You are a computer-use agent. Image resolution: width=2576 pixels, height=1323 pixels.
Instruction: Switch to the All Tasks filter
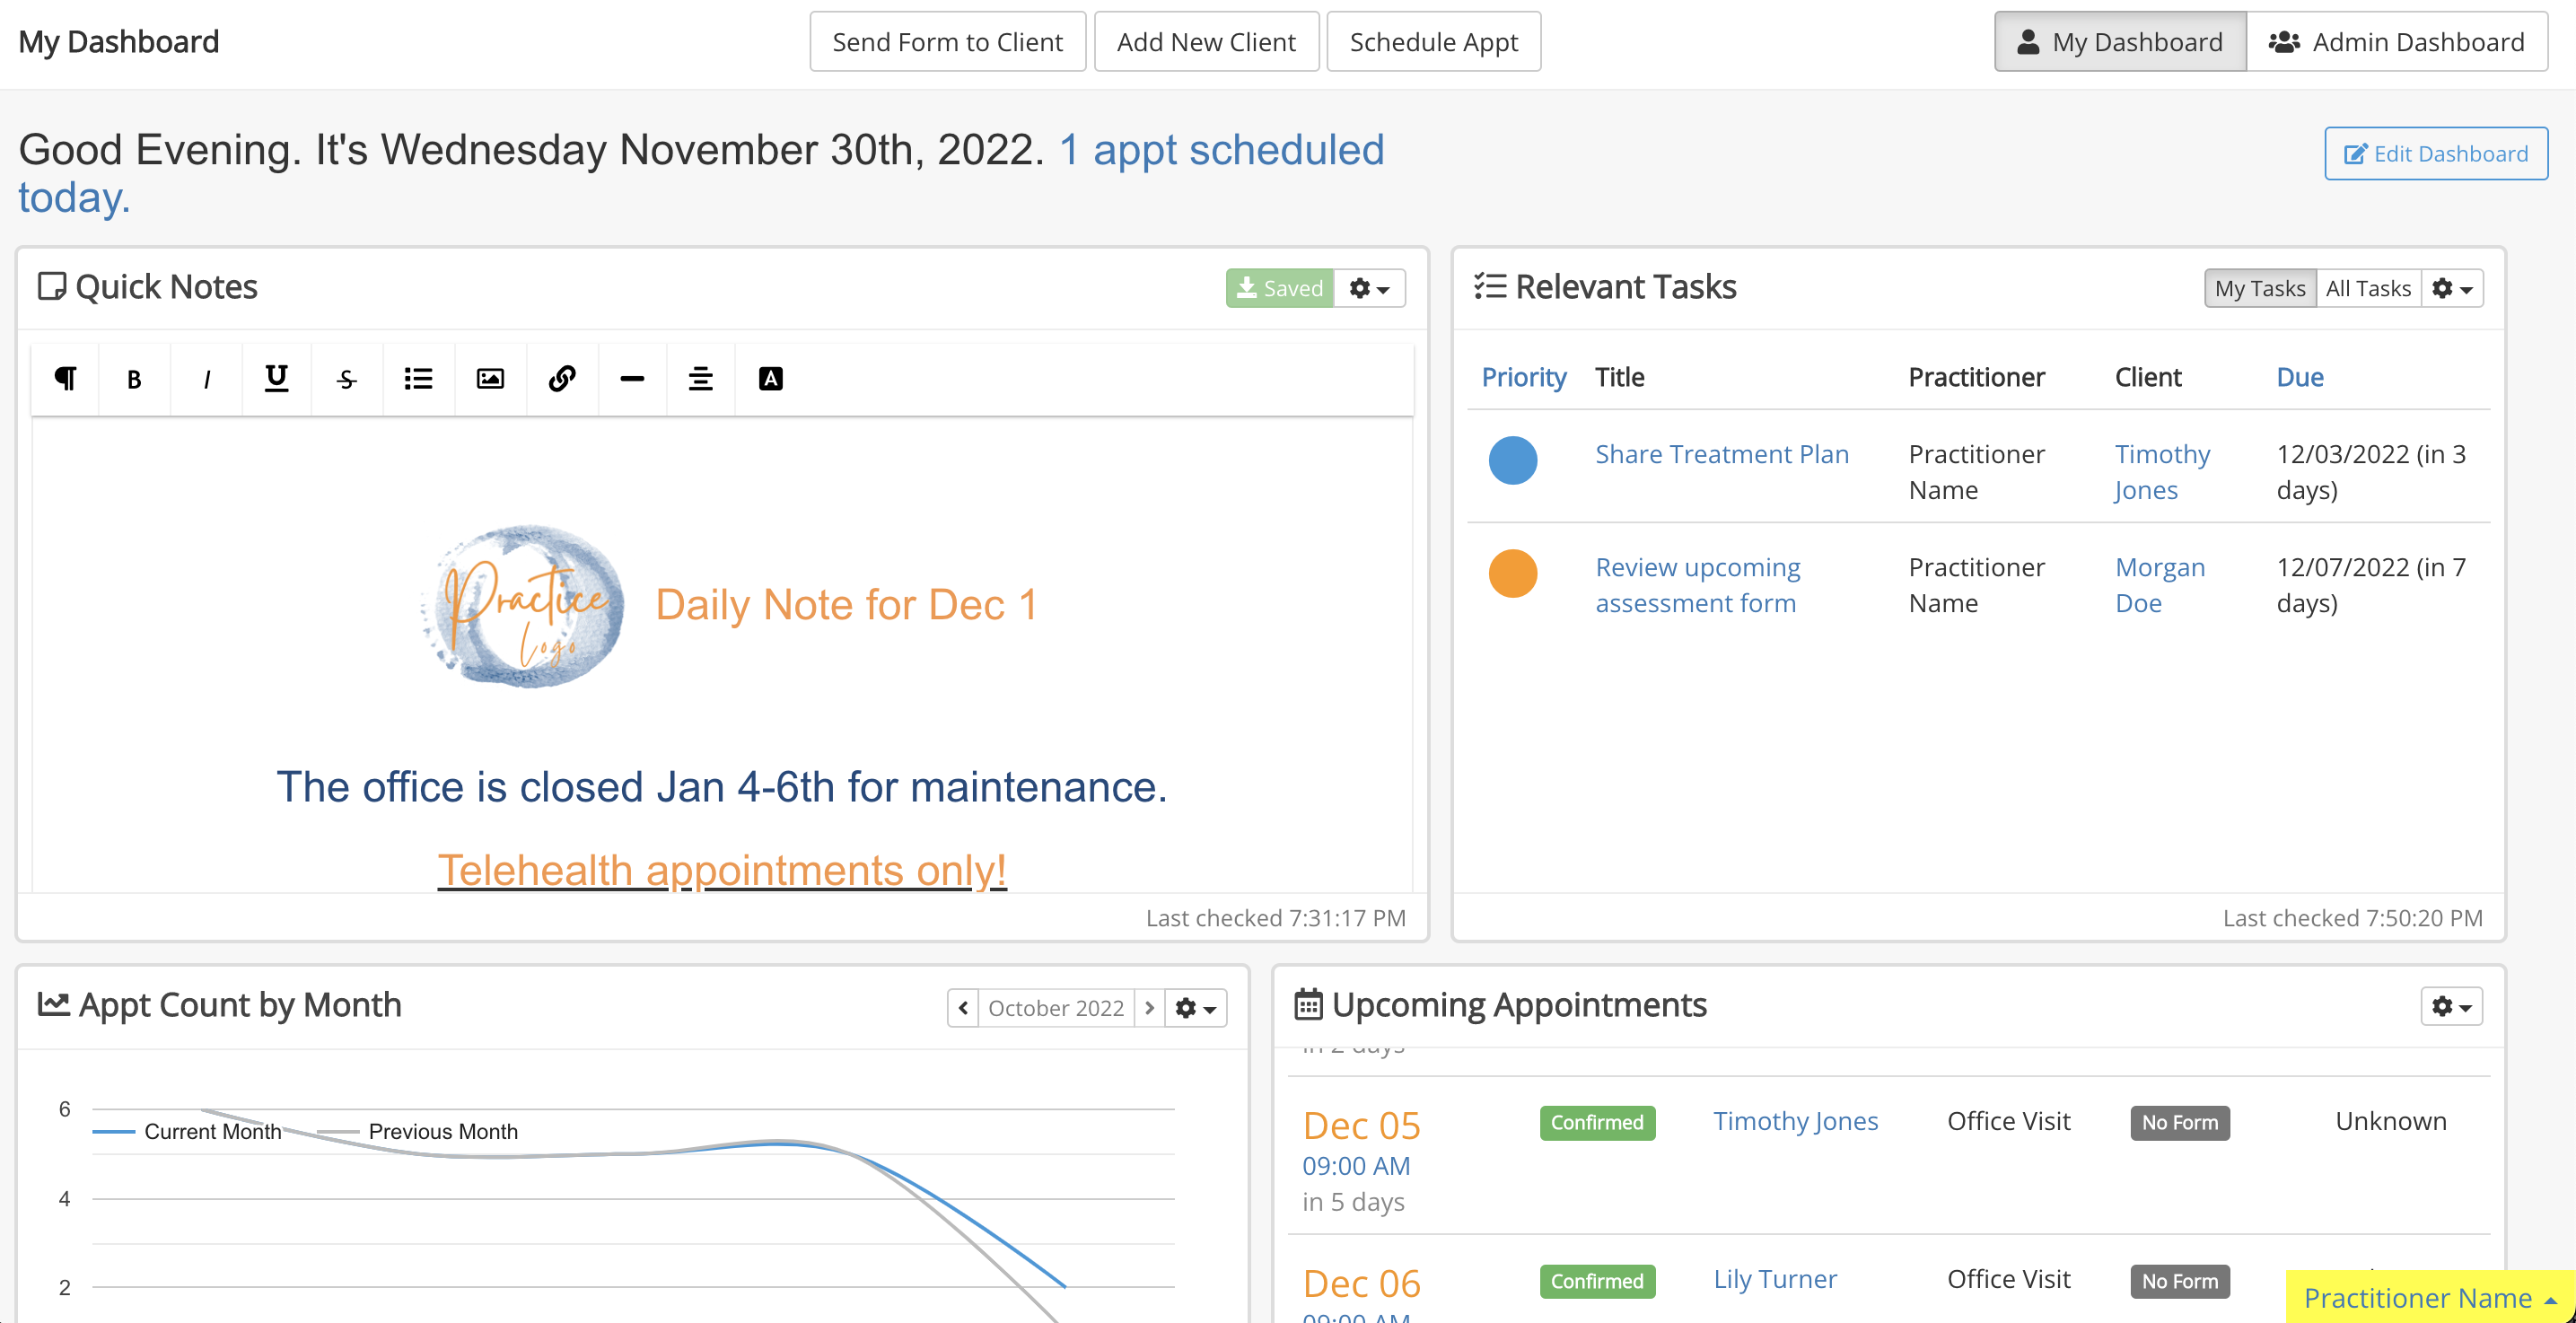pyautogui.click(x=2367, y=288)
